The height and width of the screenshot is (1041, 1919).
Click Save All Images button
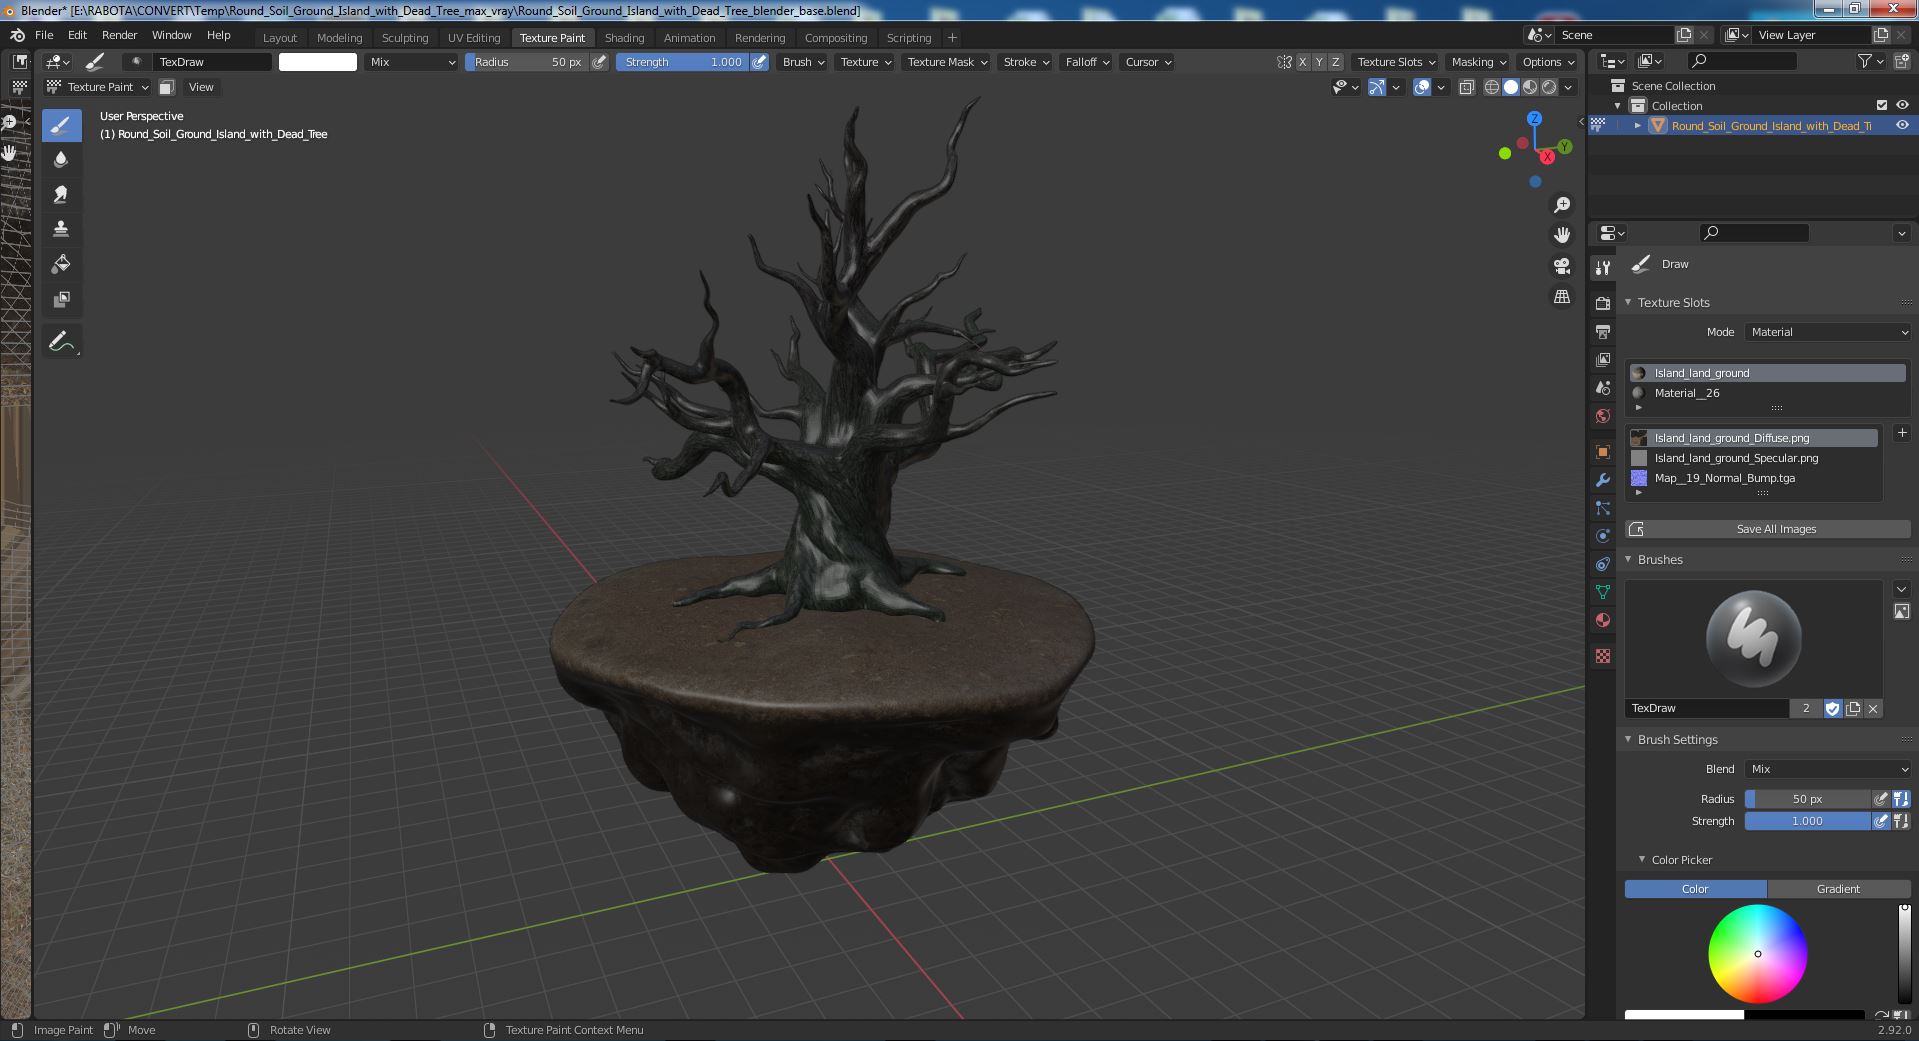1767,529
